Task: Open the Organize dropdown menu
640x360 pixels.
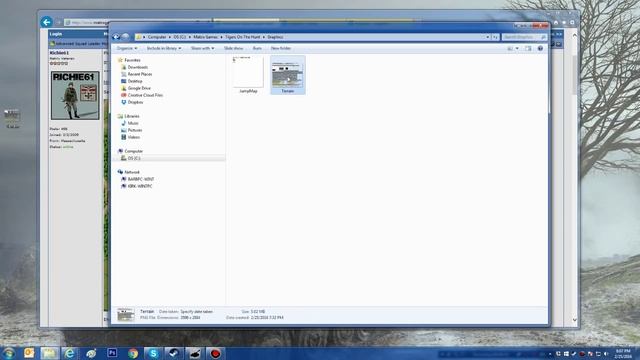Action: pos(127,48)
